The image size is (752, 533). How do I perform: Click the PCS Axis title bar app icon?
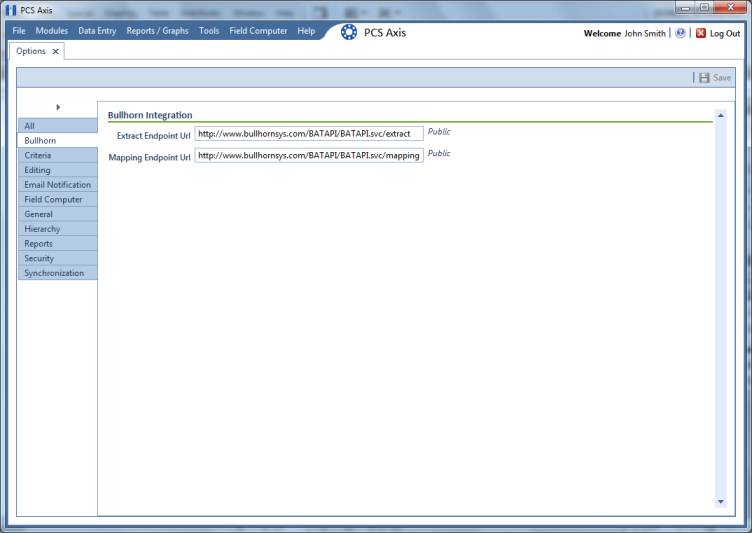pos(11,10)
